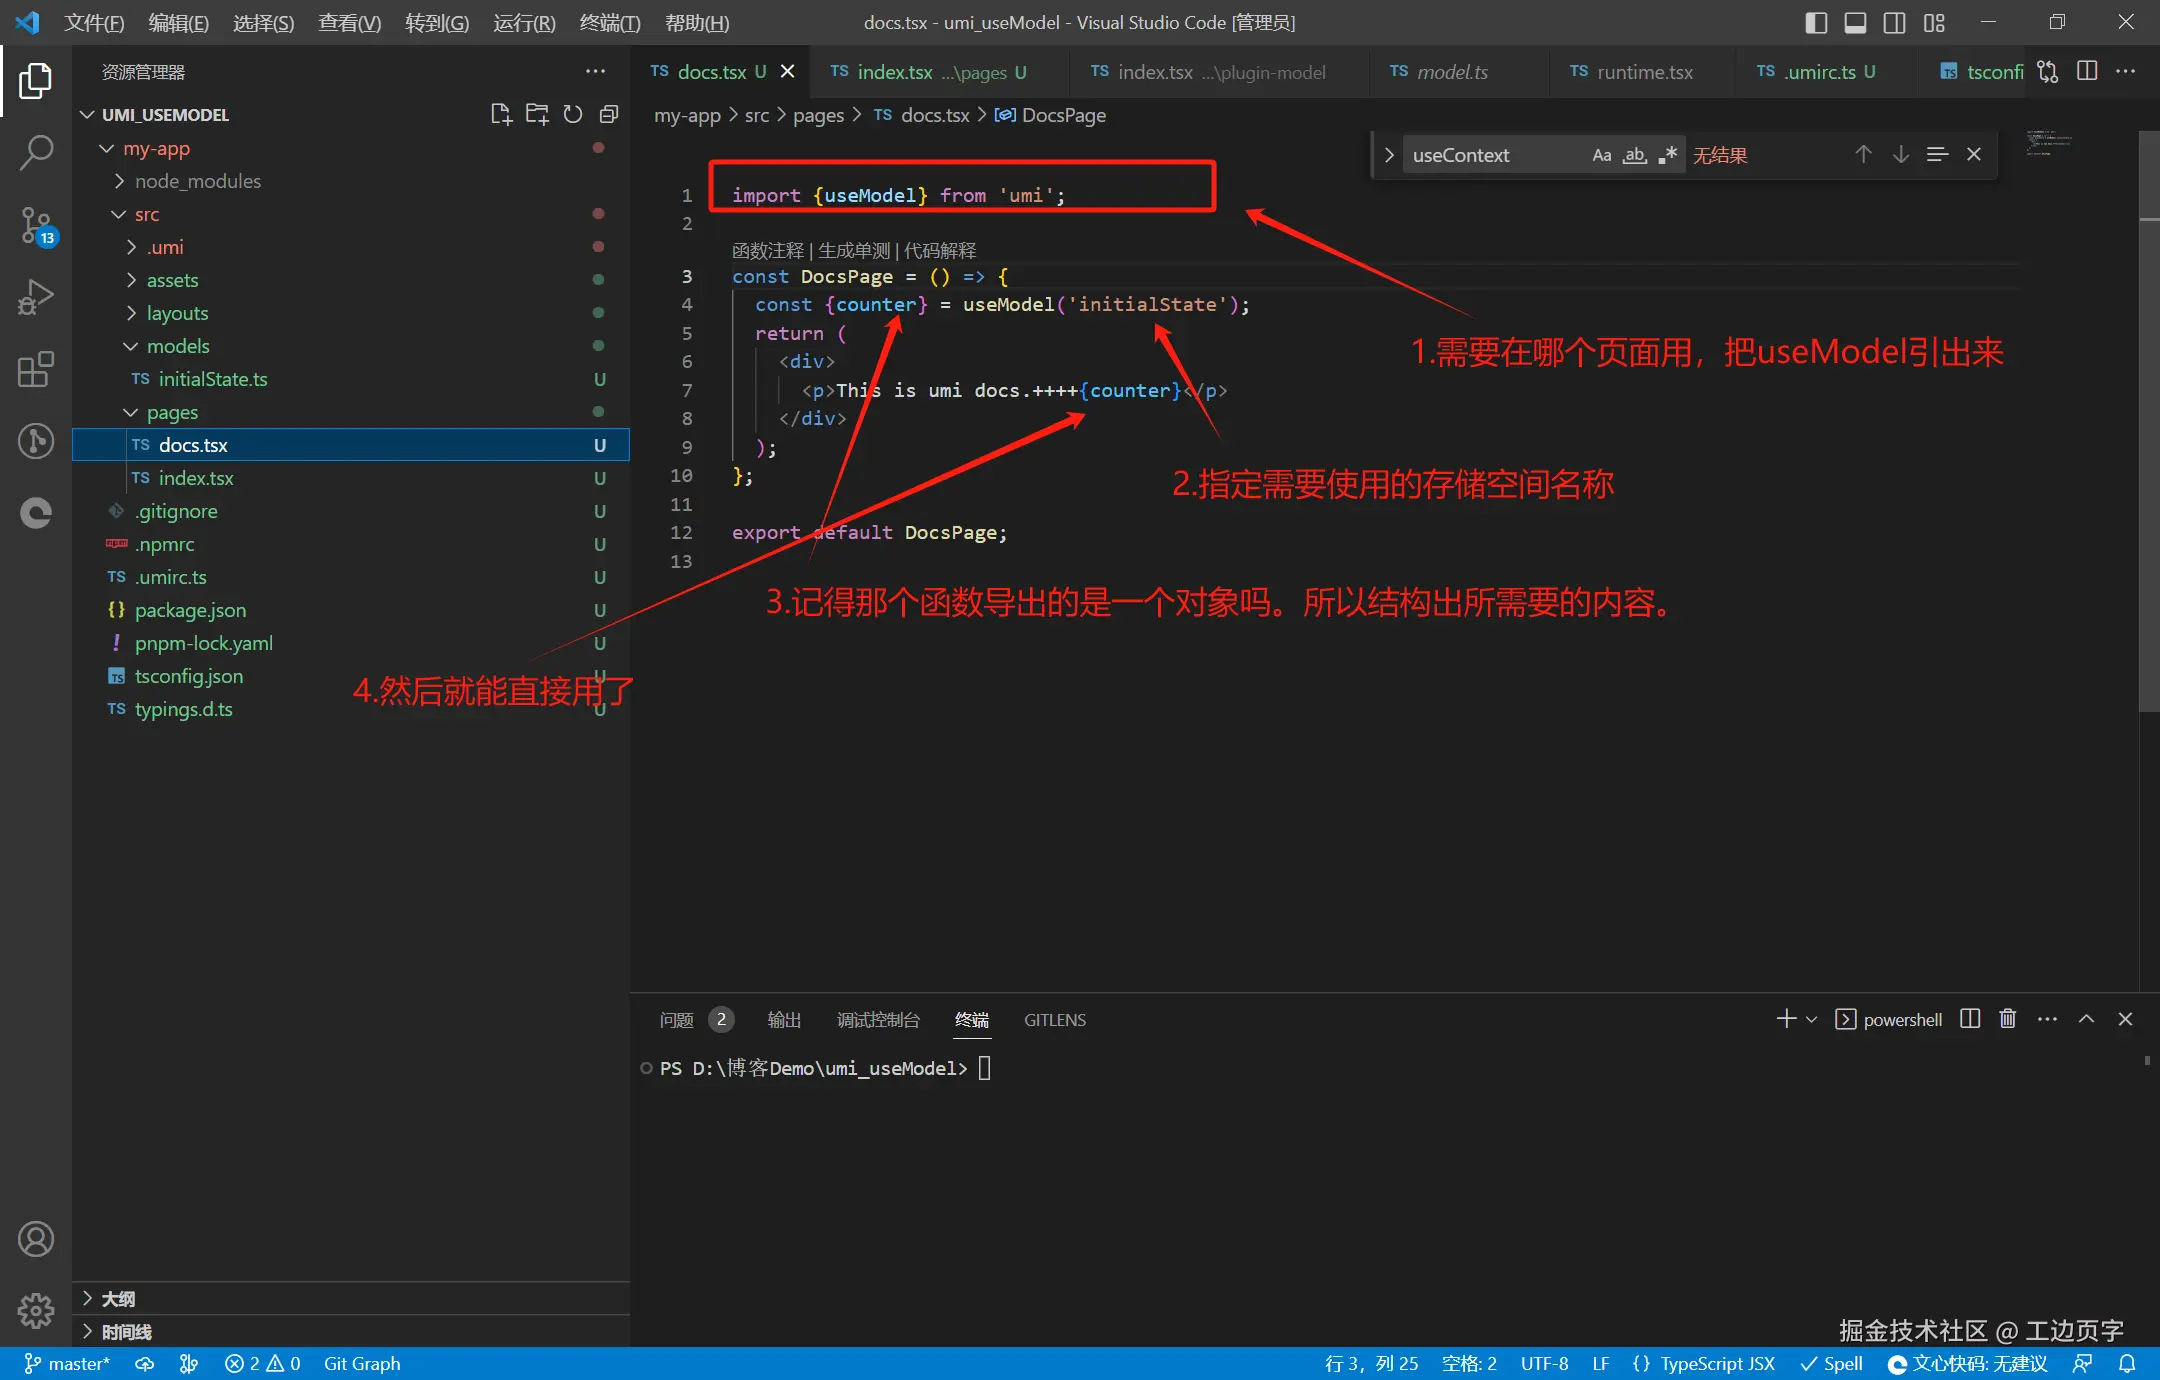Open the Source Control view with badge
The height and width of the screenshot is (1380, 2160).
[x=36, y=225]
